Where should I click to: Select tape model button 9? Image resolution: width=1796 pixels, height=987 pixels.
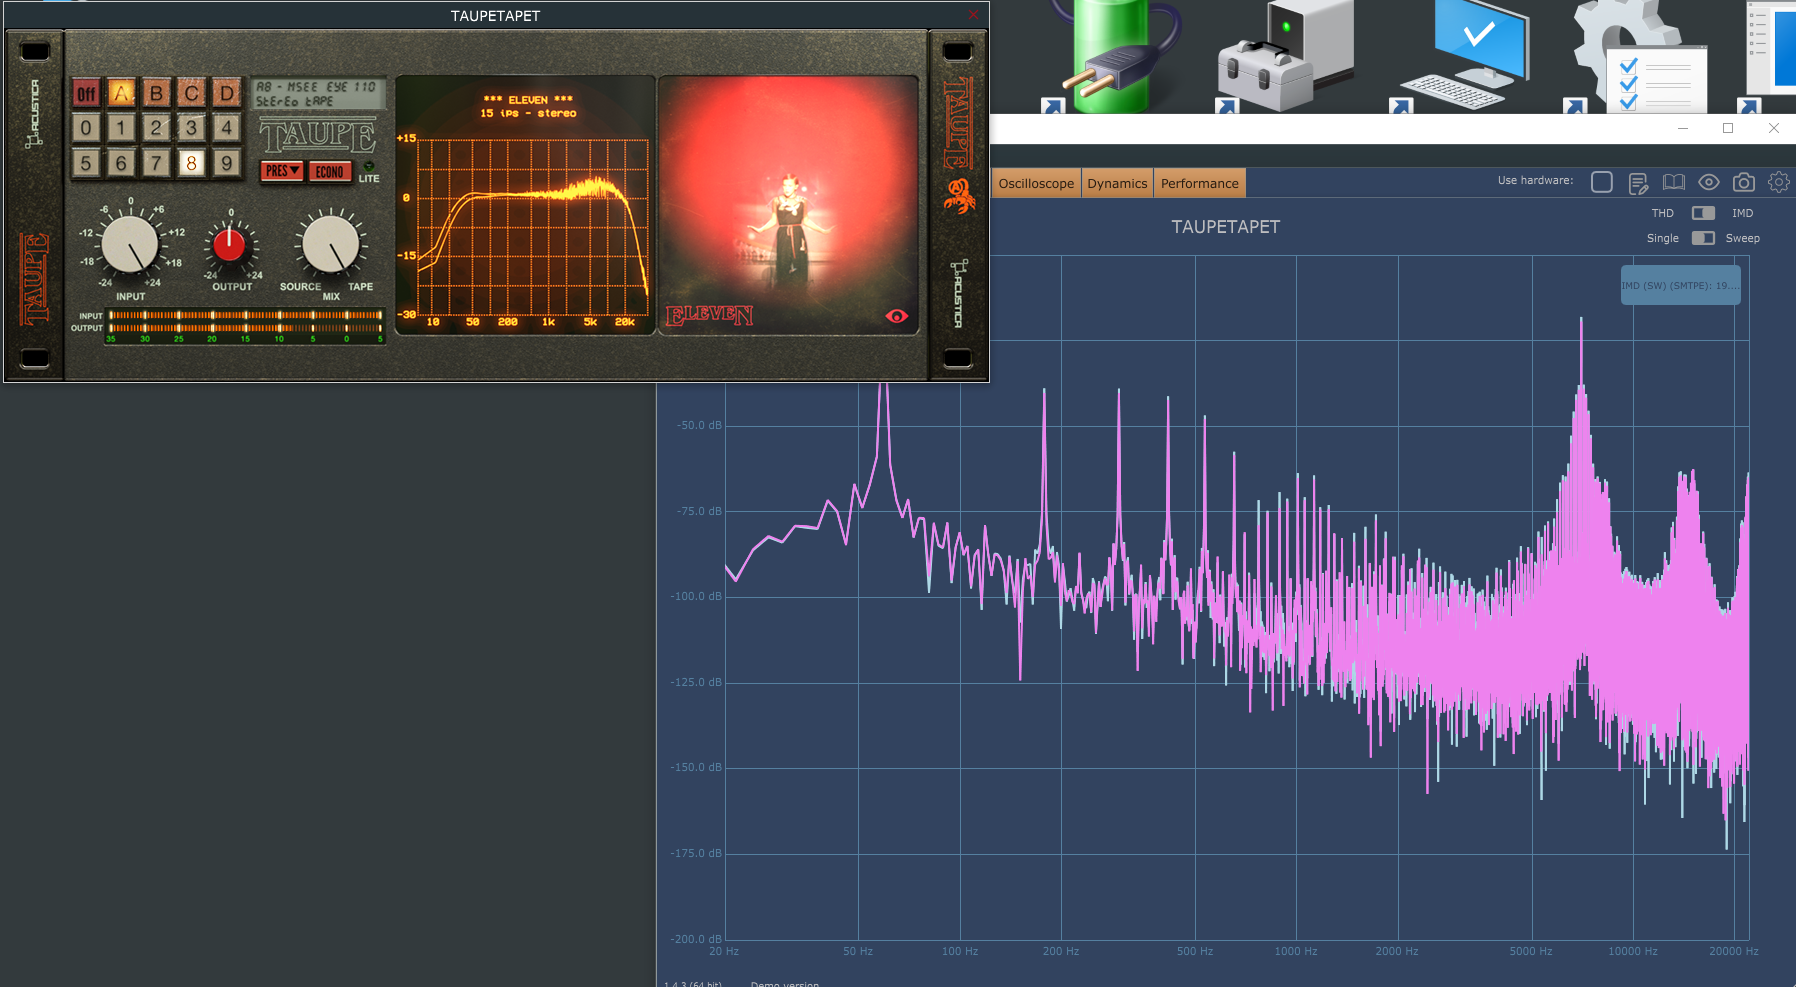click(227, 163)
